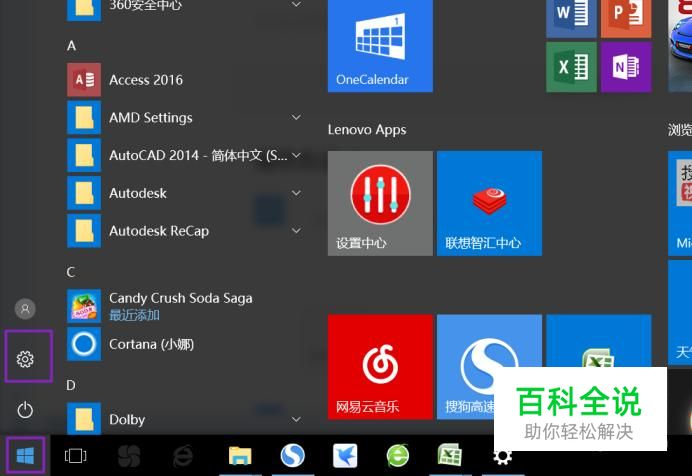Launch the 网易云音乐 tile
This screenshot has width=692, height=476.
[380, 367]
